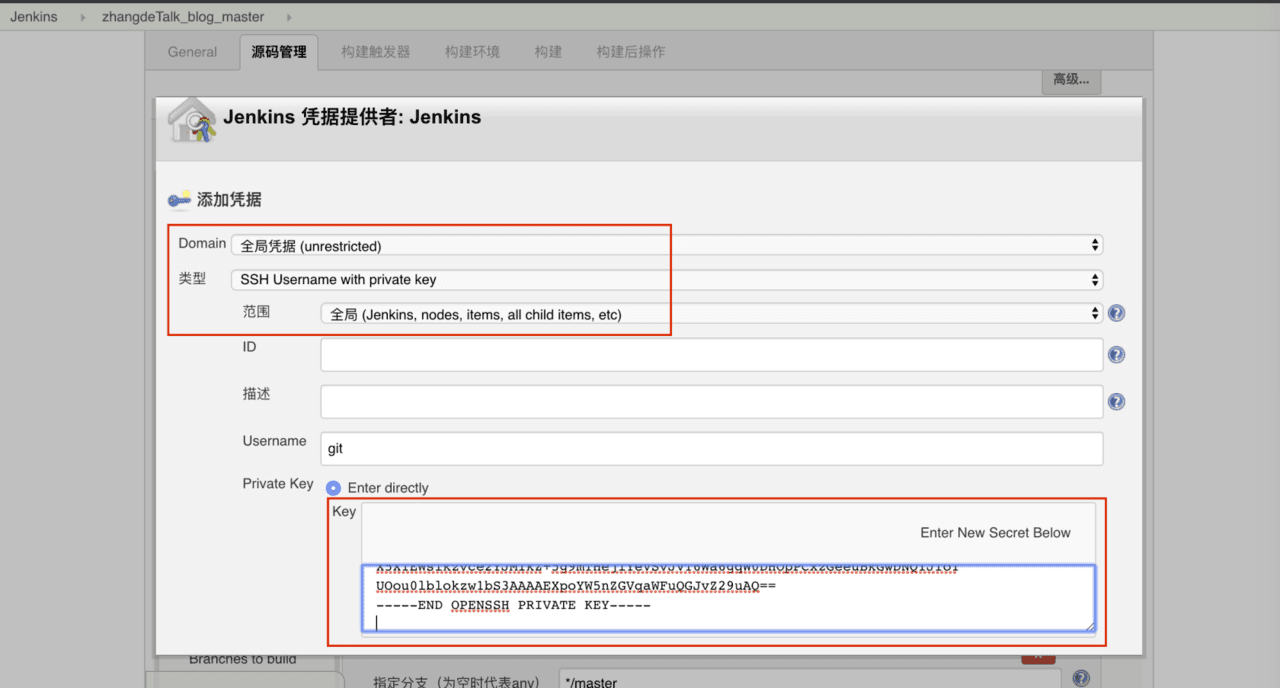
Task: Switch to the General tab
Action: (x=192, y=52)
